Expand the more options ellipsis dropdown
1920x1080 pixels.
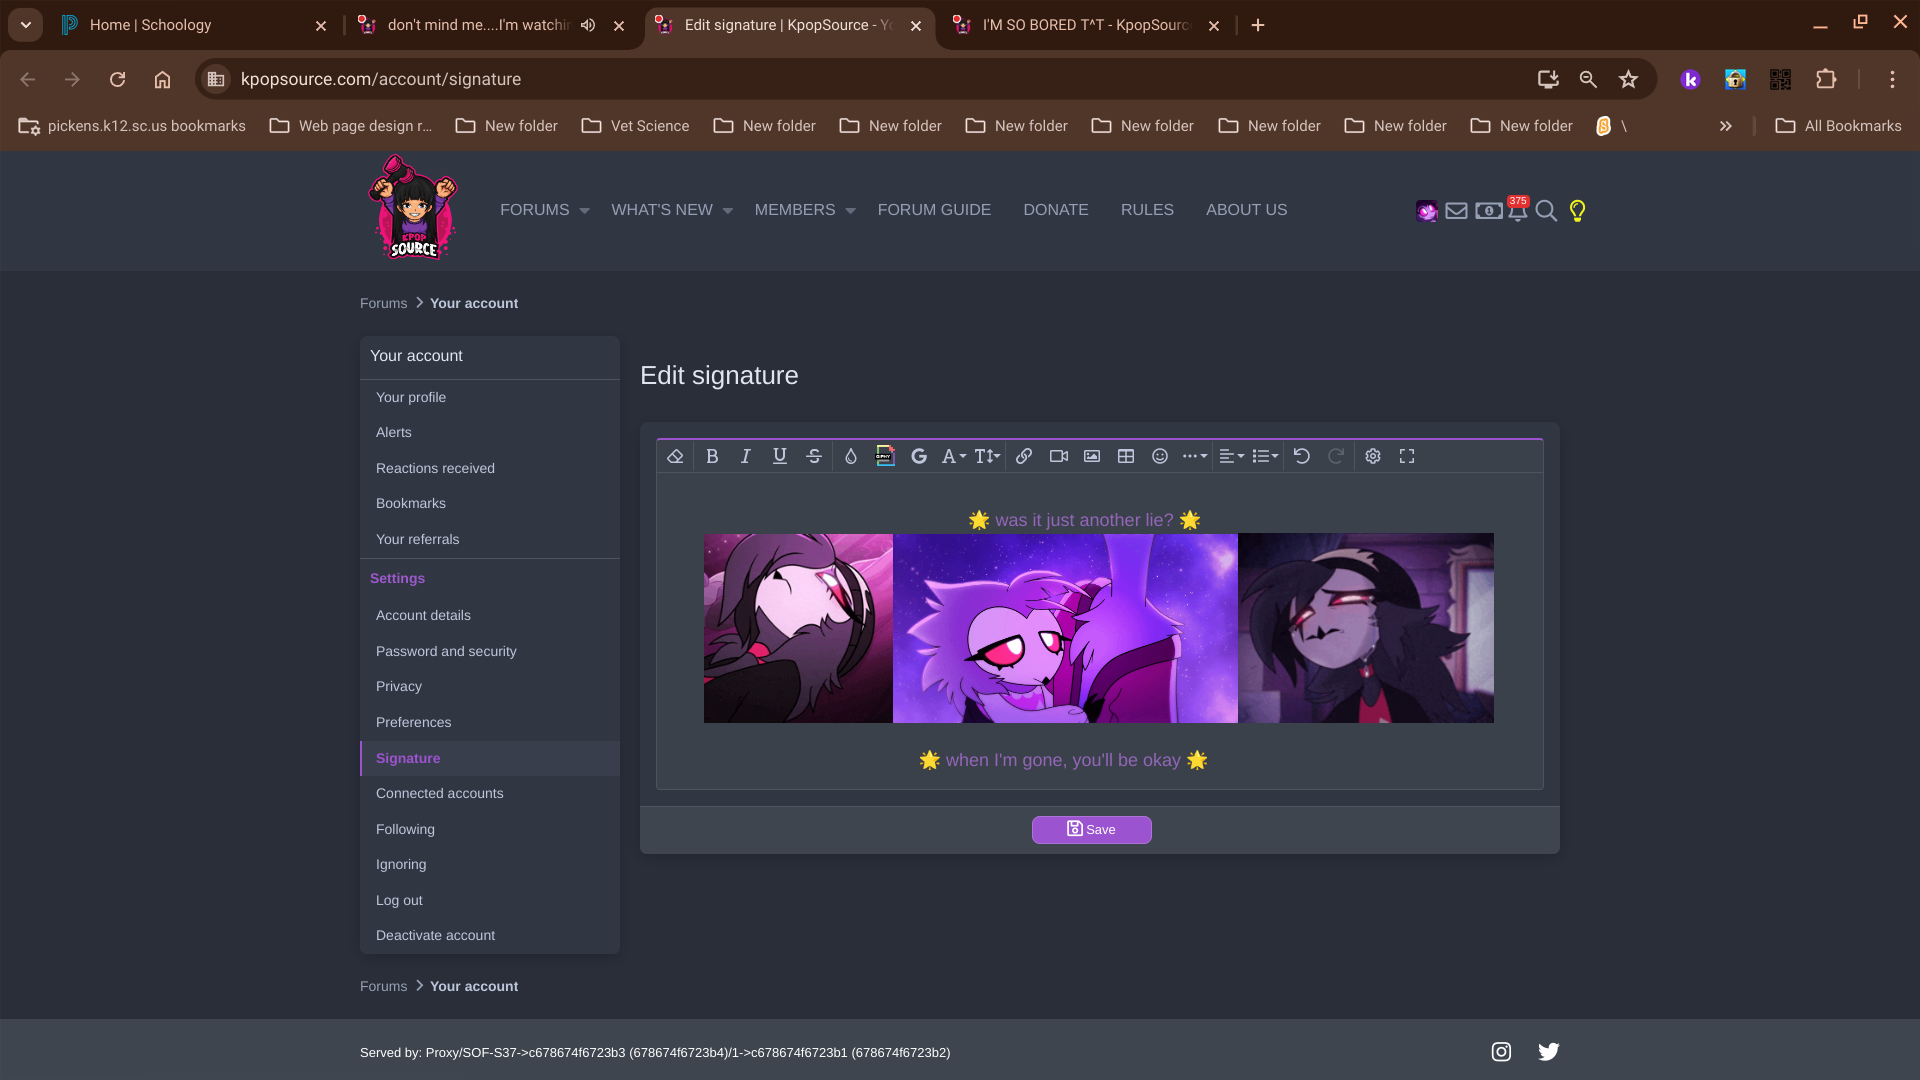[1194, 456]
